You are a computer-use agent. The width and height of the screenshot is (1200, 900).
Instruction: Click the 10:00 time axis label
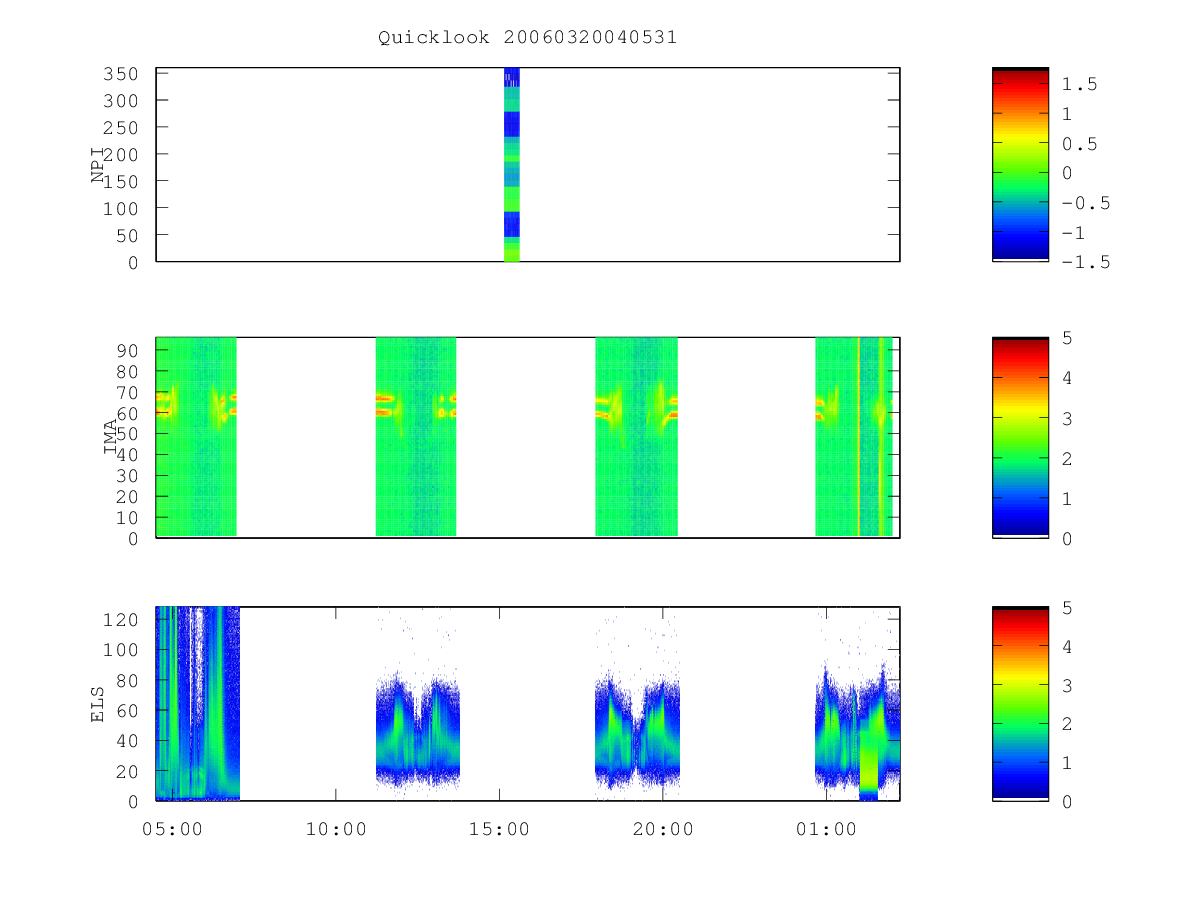336,829
